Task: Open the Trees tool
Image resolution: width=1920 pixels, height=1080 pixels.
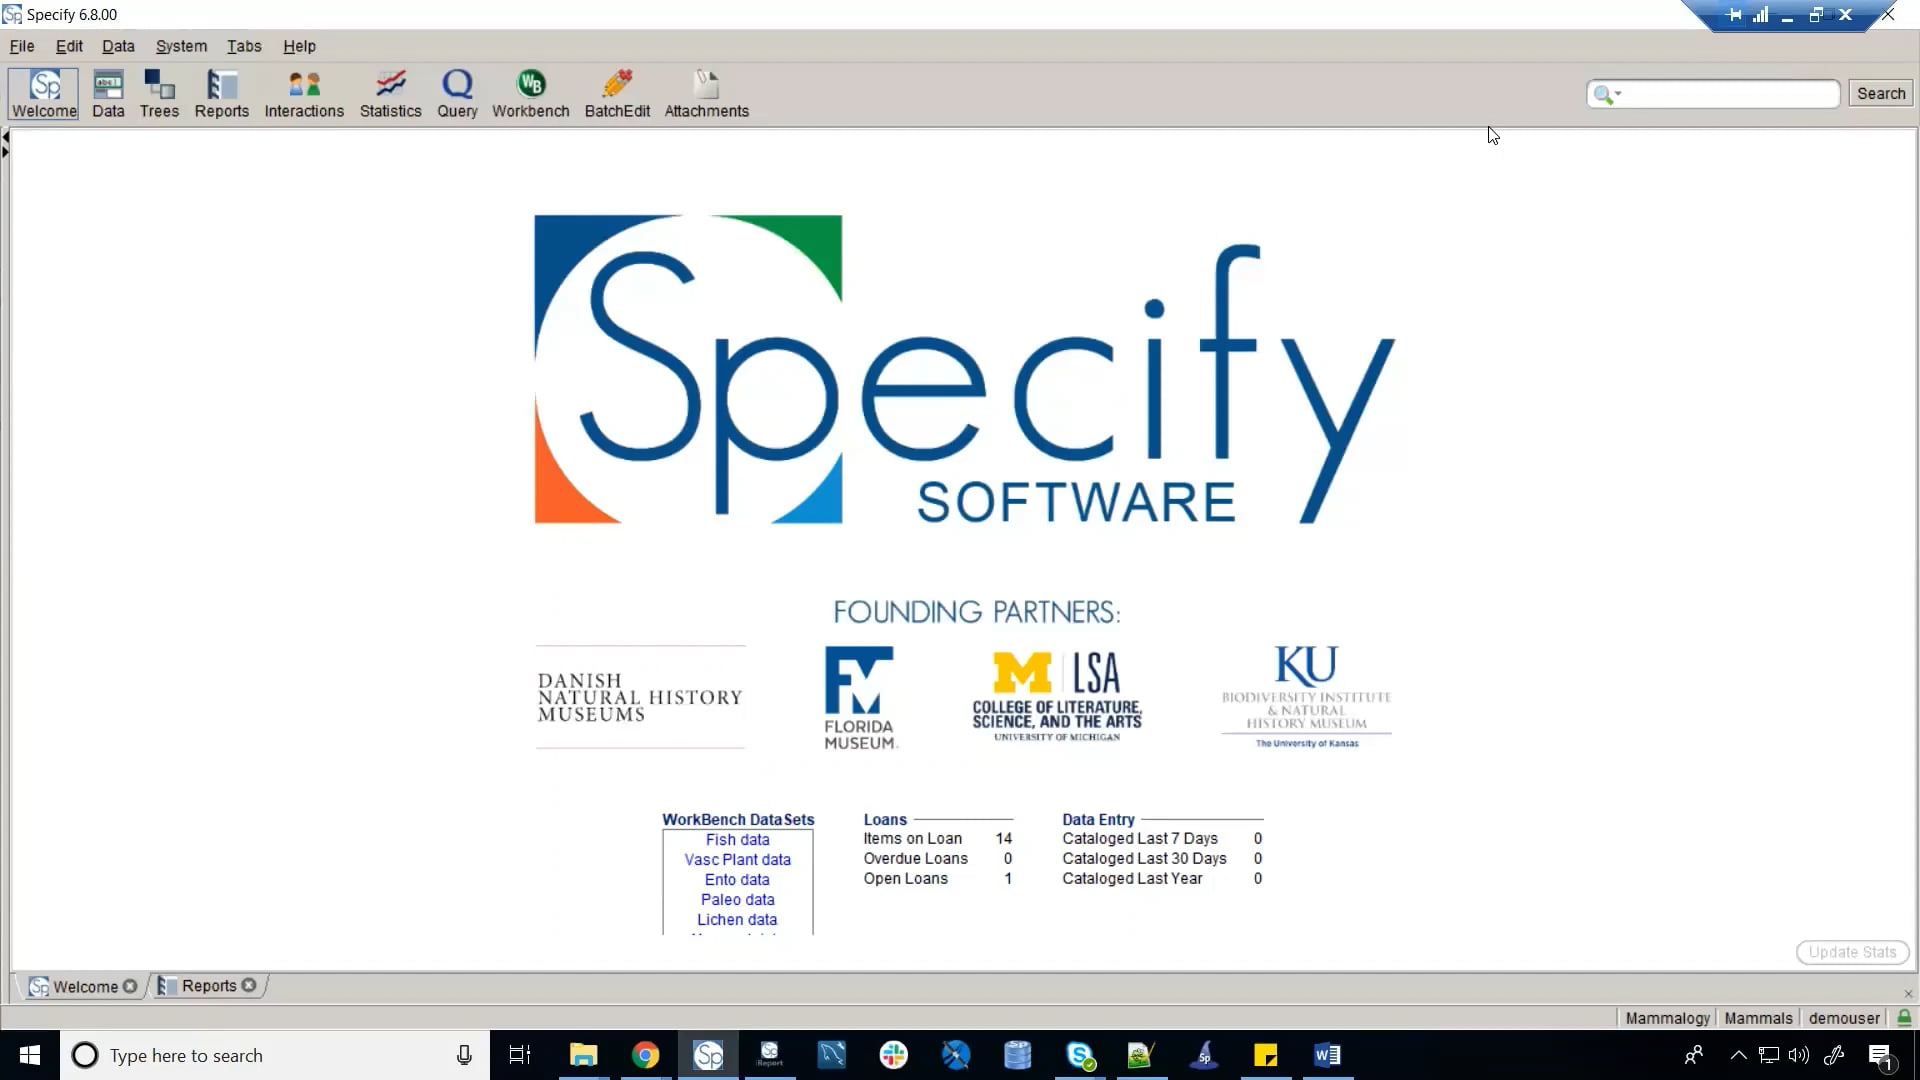Action: [159, 94]
